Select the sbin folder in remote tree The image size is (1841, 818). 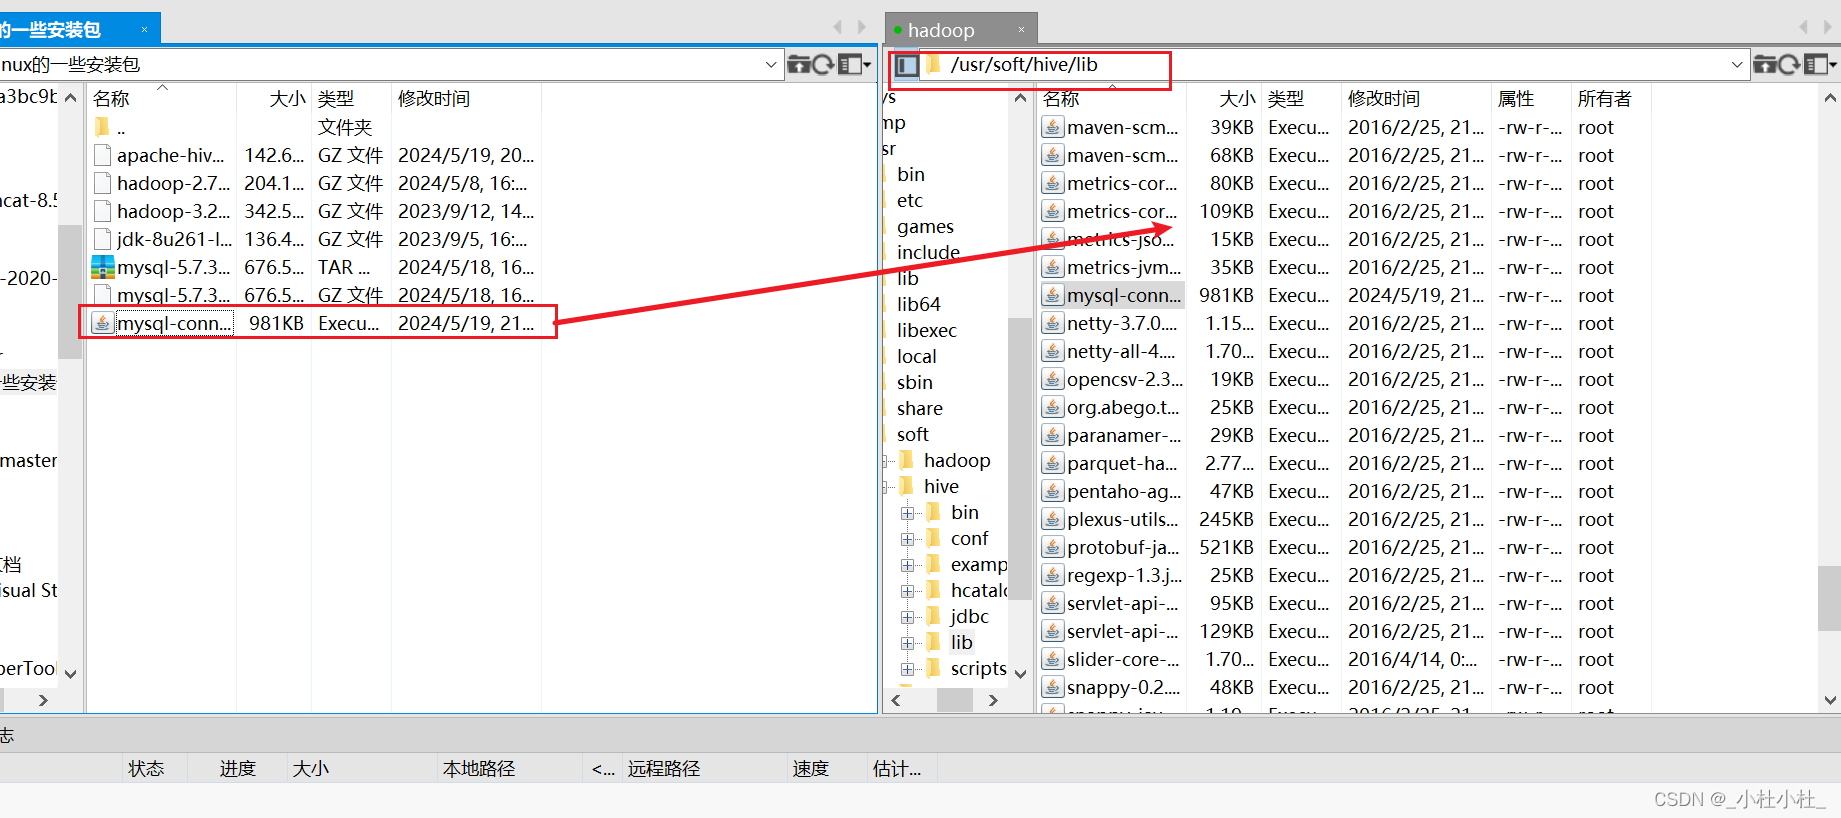point(915,382)
